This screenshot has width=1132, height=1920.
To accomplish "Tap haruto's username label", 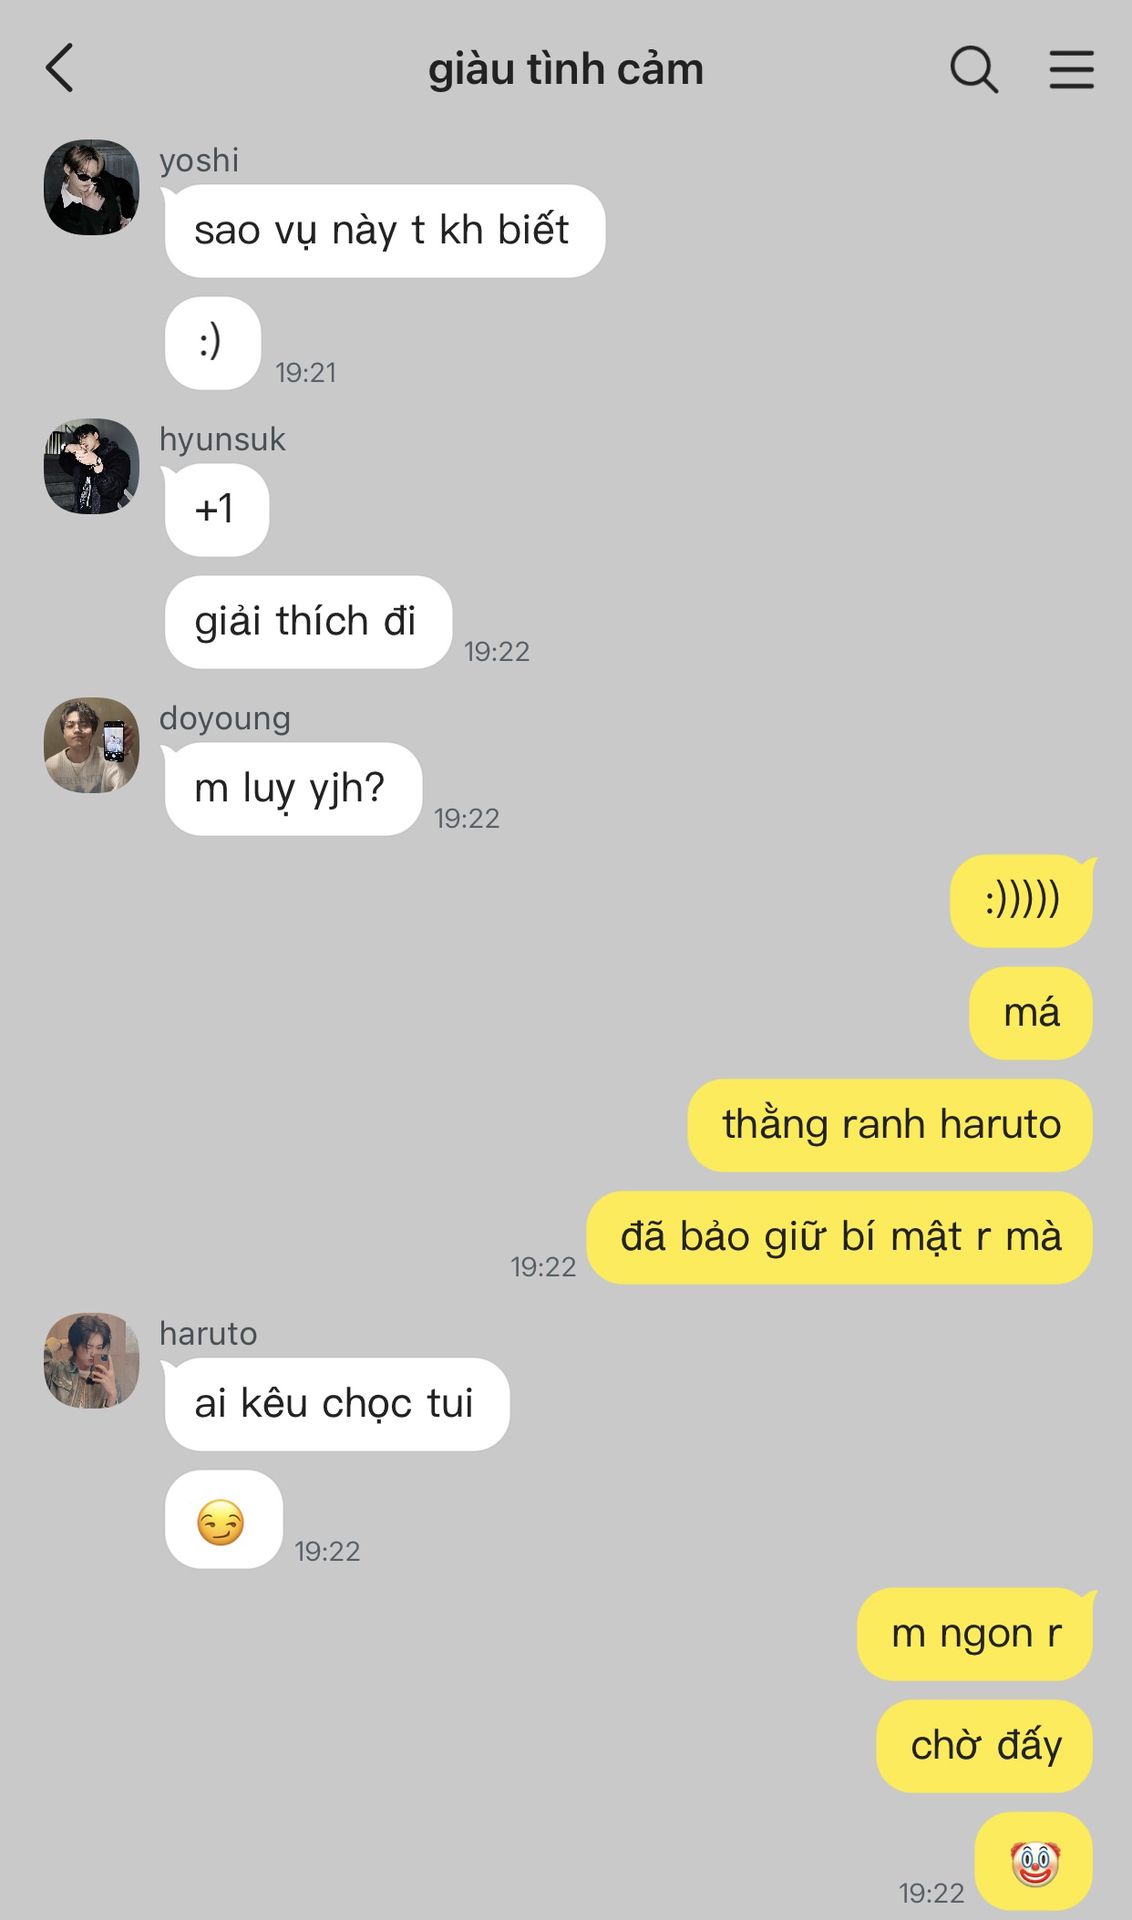I will click(x=208, y=1333).
